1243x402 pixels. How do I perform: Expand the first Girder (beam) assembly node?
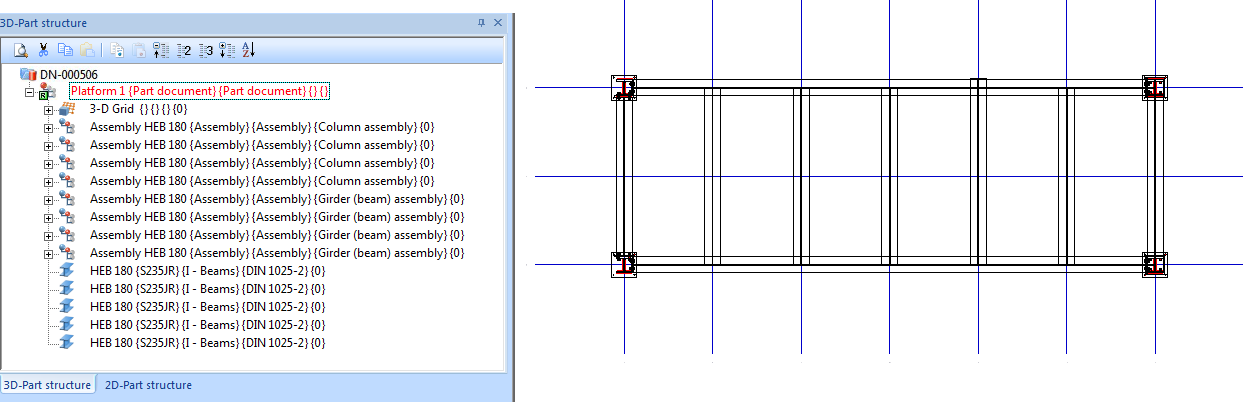coord(48,200)
